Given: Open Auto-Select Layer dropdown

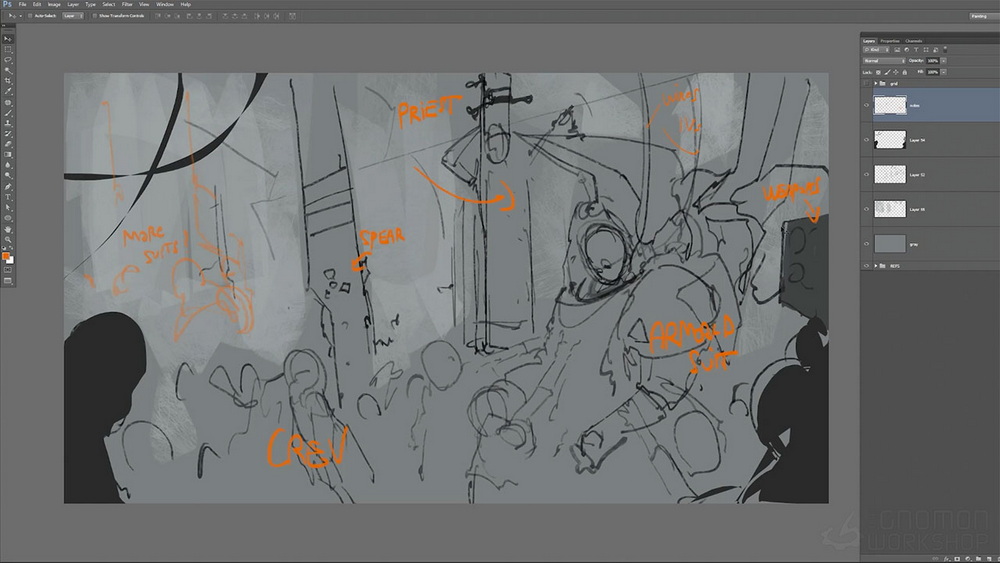Looking at the screenshot, I should 73,15.
